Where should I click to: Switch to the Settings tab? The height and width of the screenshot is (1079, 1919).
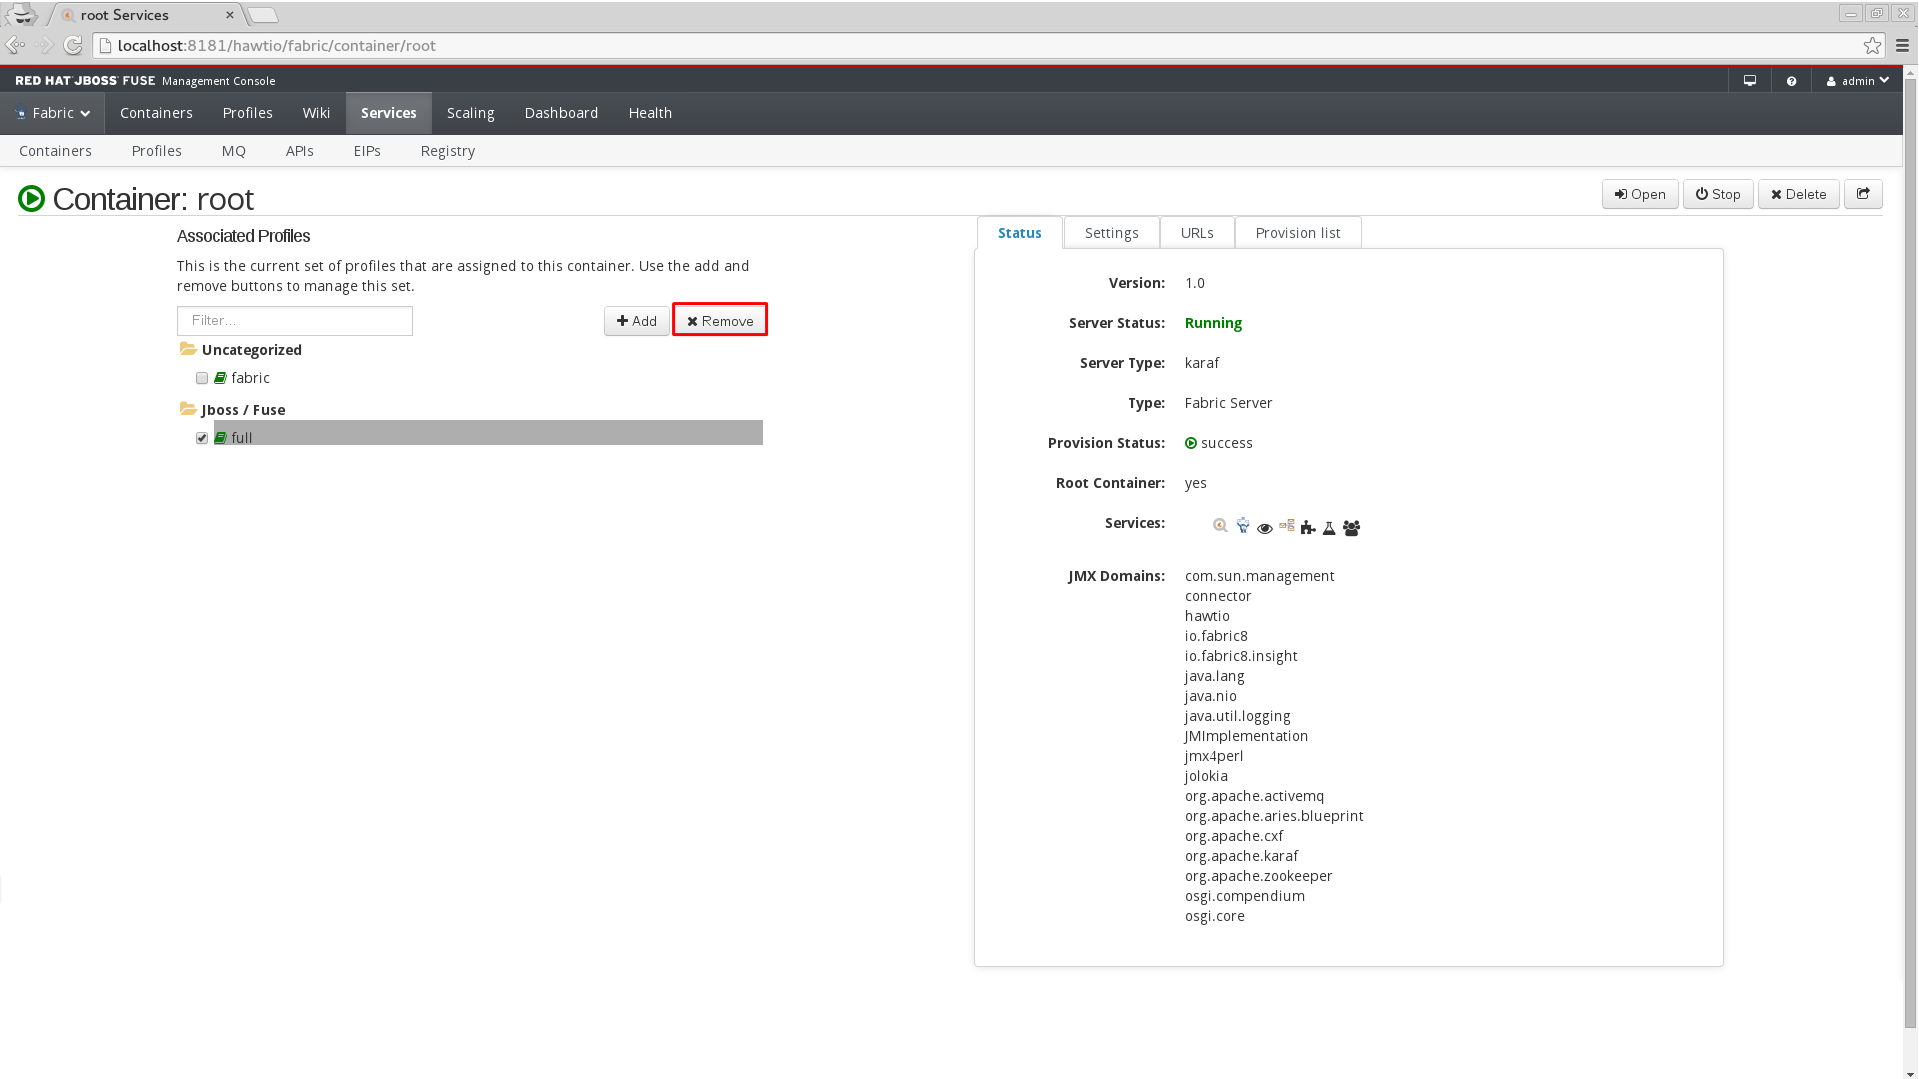point(1111,233)
